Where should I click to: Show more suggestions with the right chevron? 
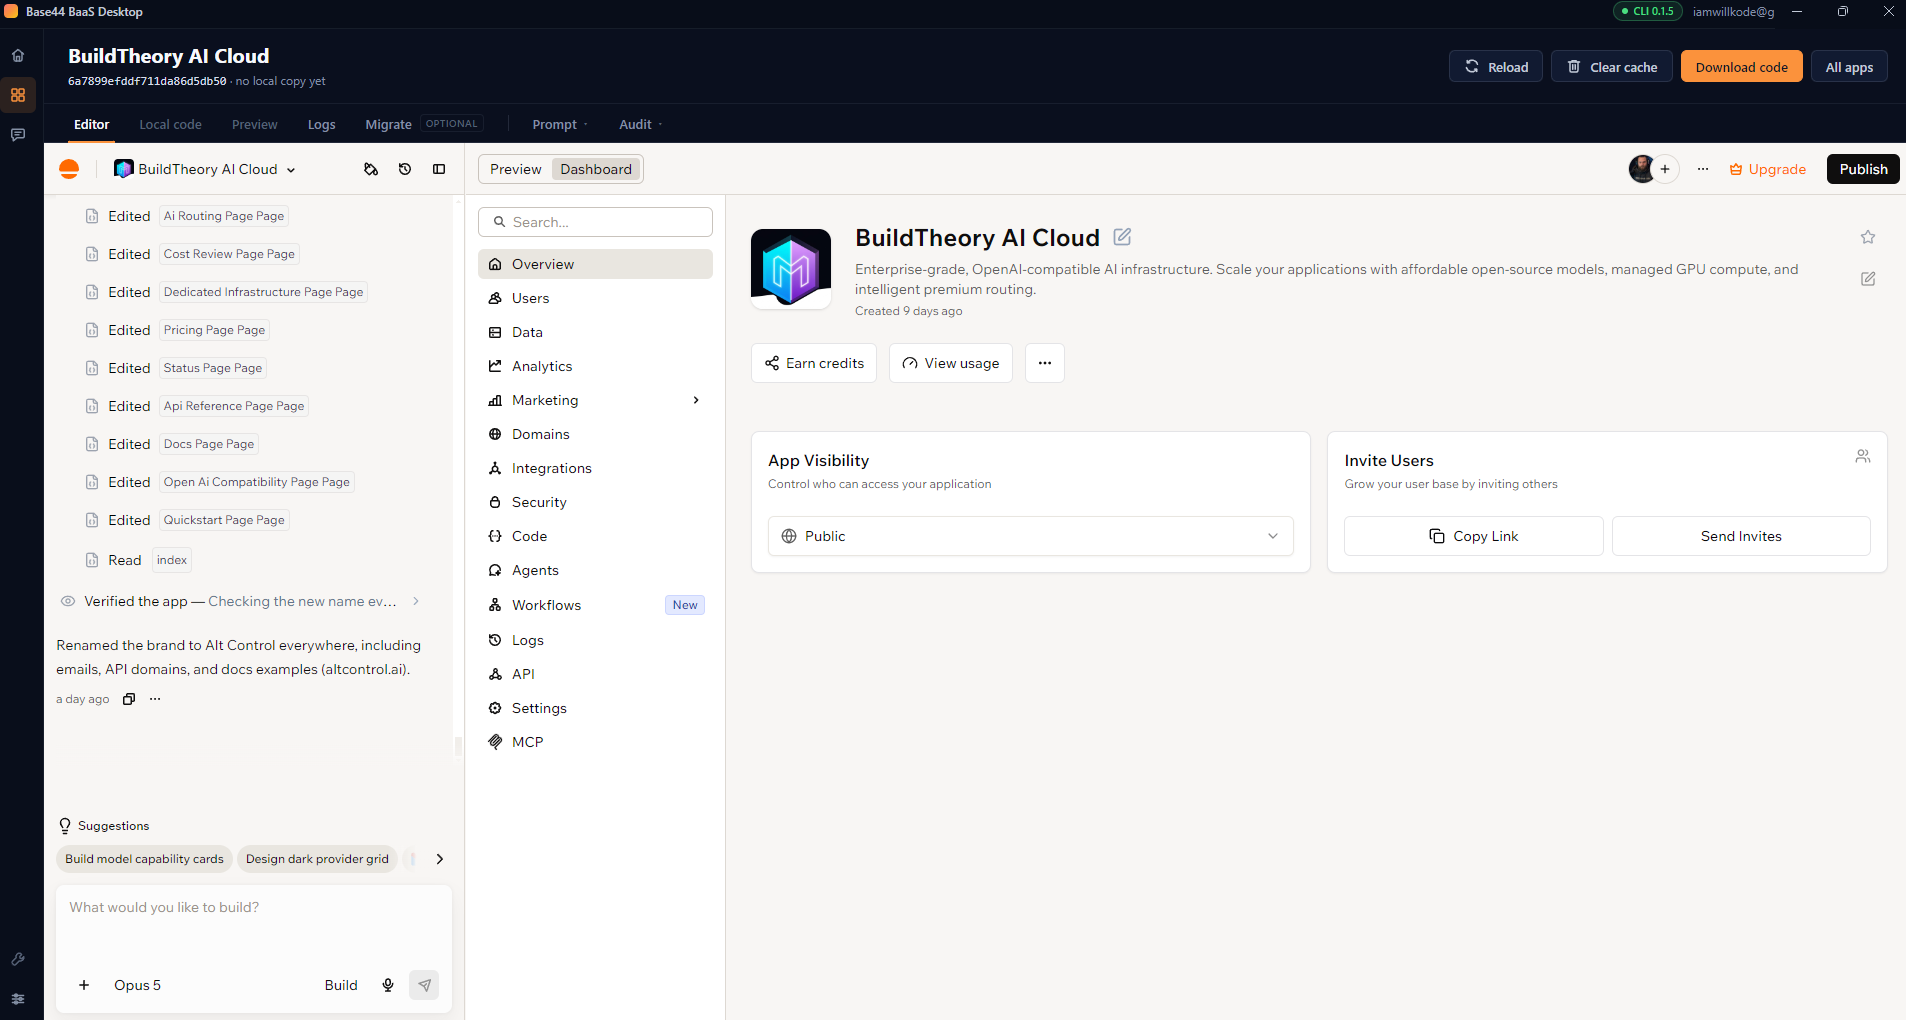[x=439, y=859]
